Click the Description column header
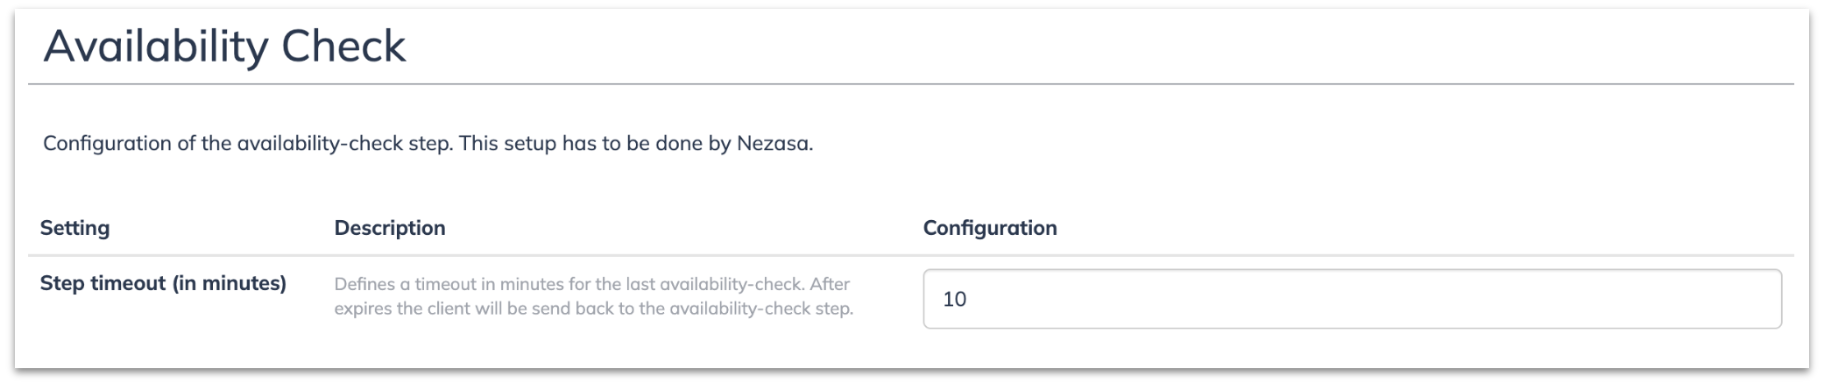Image resolution: width=1826 pixels, height=386 pixels. coord(390,228)
